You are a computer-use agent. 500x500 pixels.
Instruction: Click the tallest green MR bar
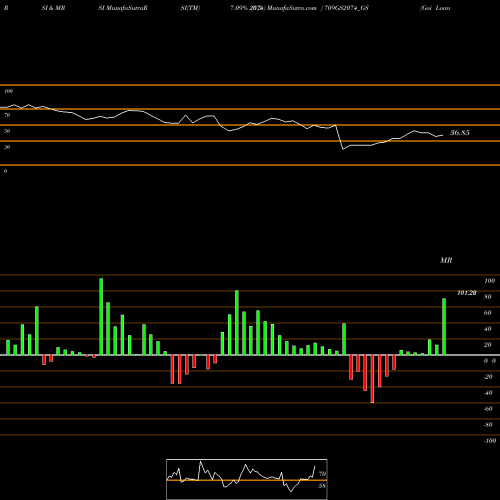pos(101,317)
